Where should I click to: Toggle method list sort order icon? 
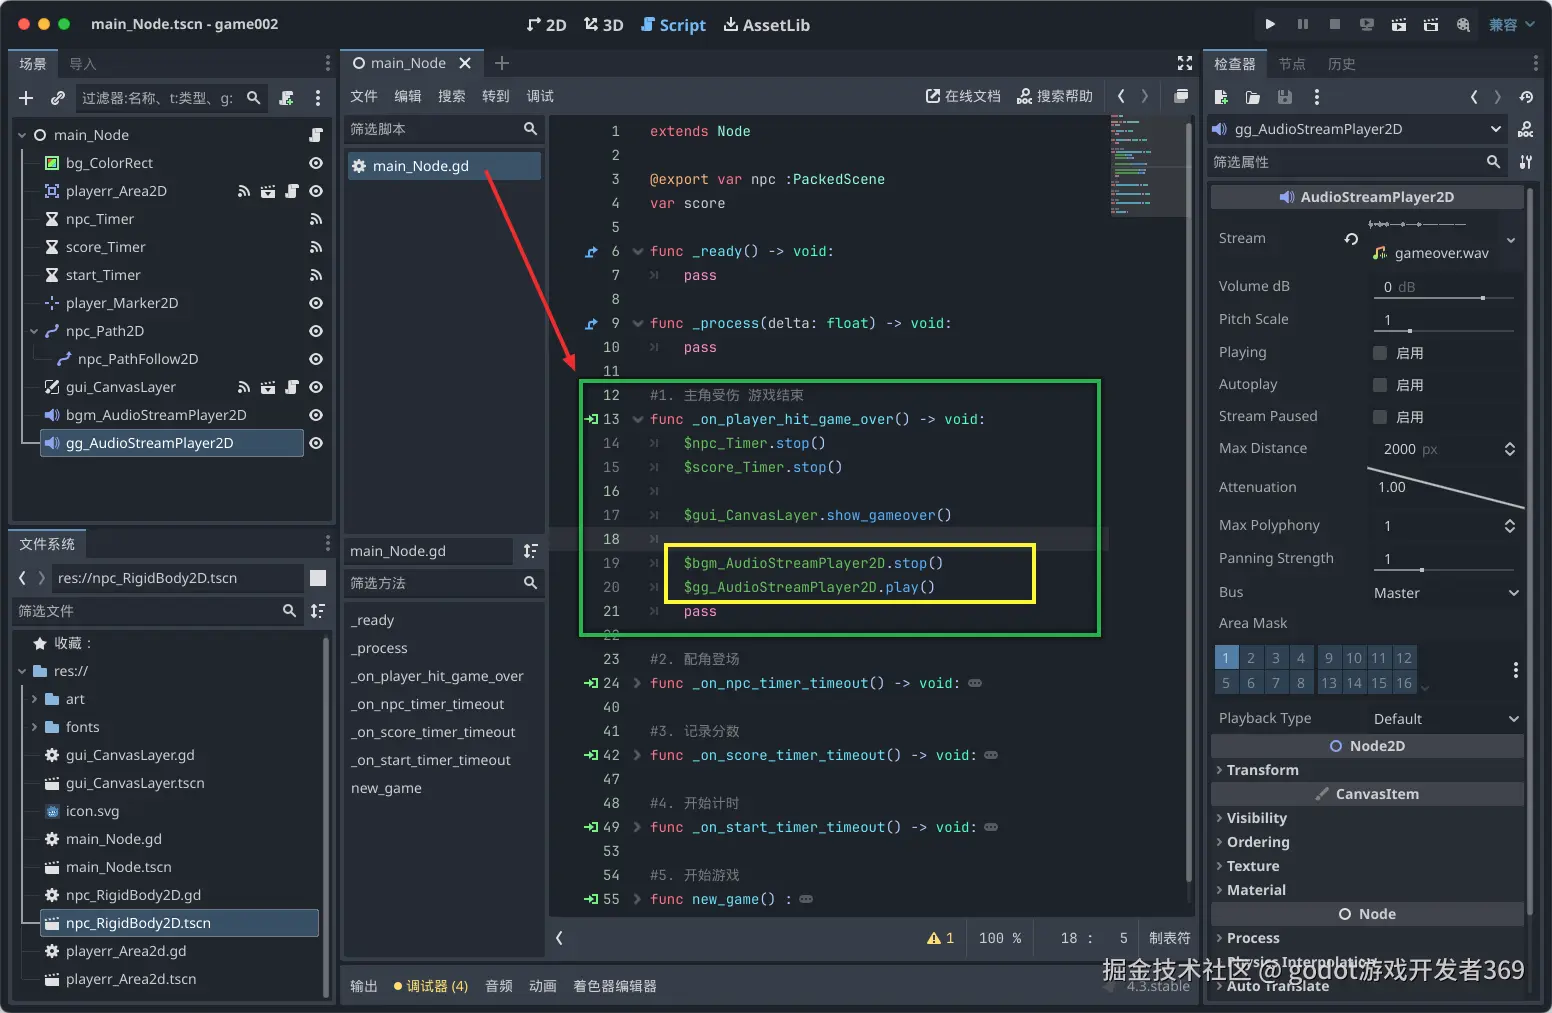click(x=531, y=551)
